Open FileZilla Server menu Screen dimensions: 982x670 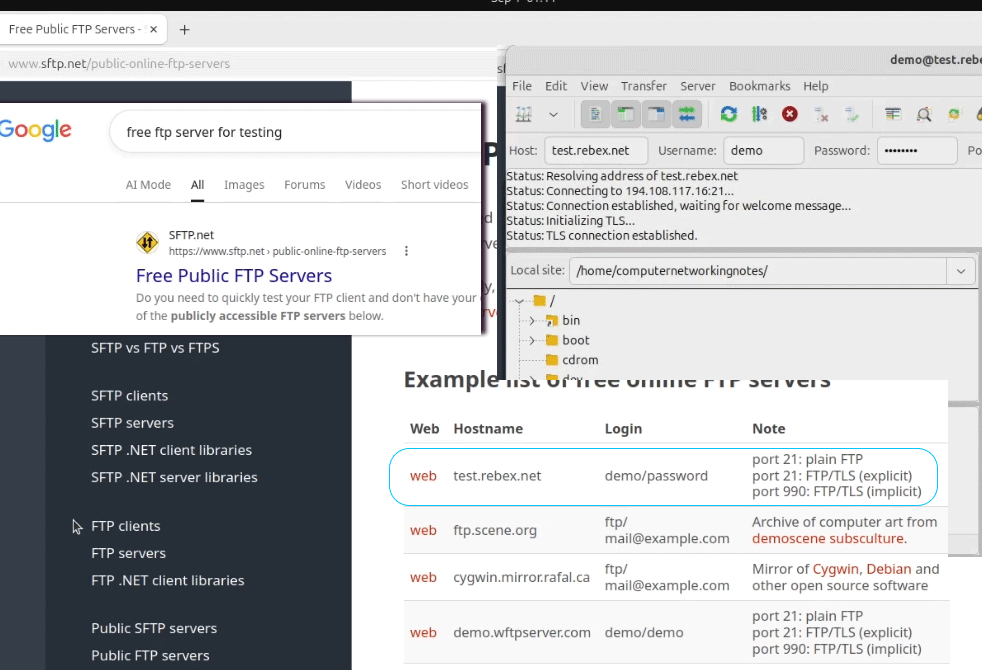click(698, 86)
